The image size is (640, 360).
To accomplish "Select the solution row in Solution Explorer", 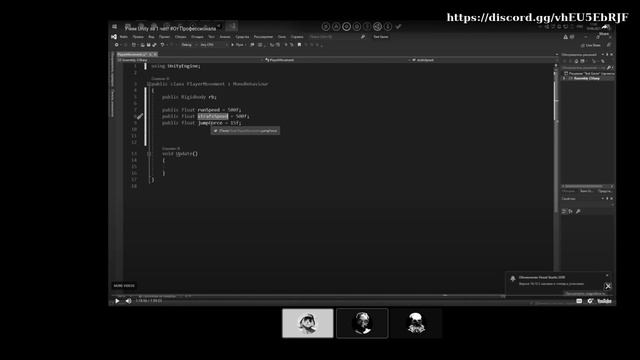I will [589, 73].
